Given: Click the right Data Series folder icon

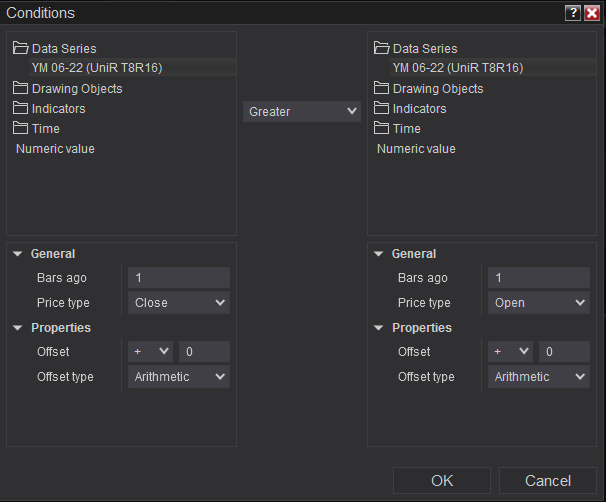Looking at the screenshot, I should (381, 48).
